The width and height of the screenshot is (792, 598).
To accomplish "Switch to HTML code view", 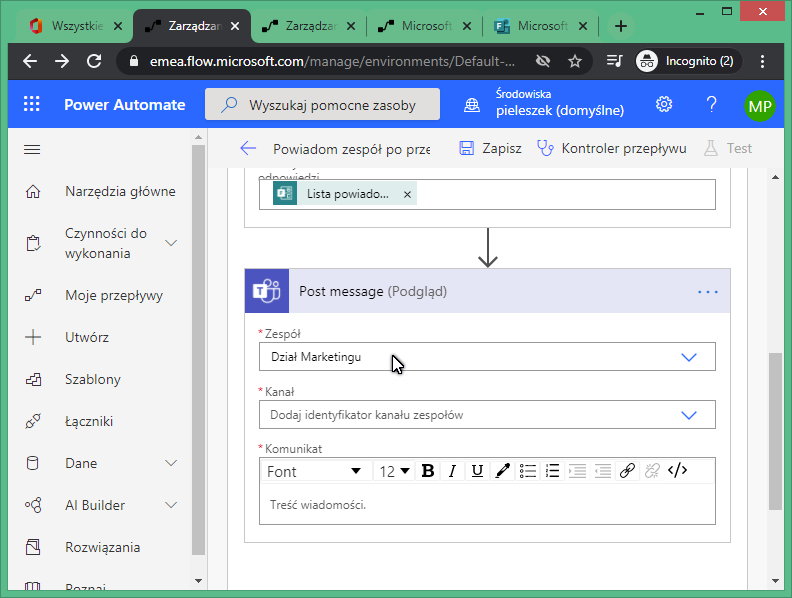I will tap(677, 471).
